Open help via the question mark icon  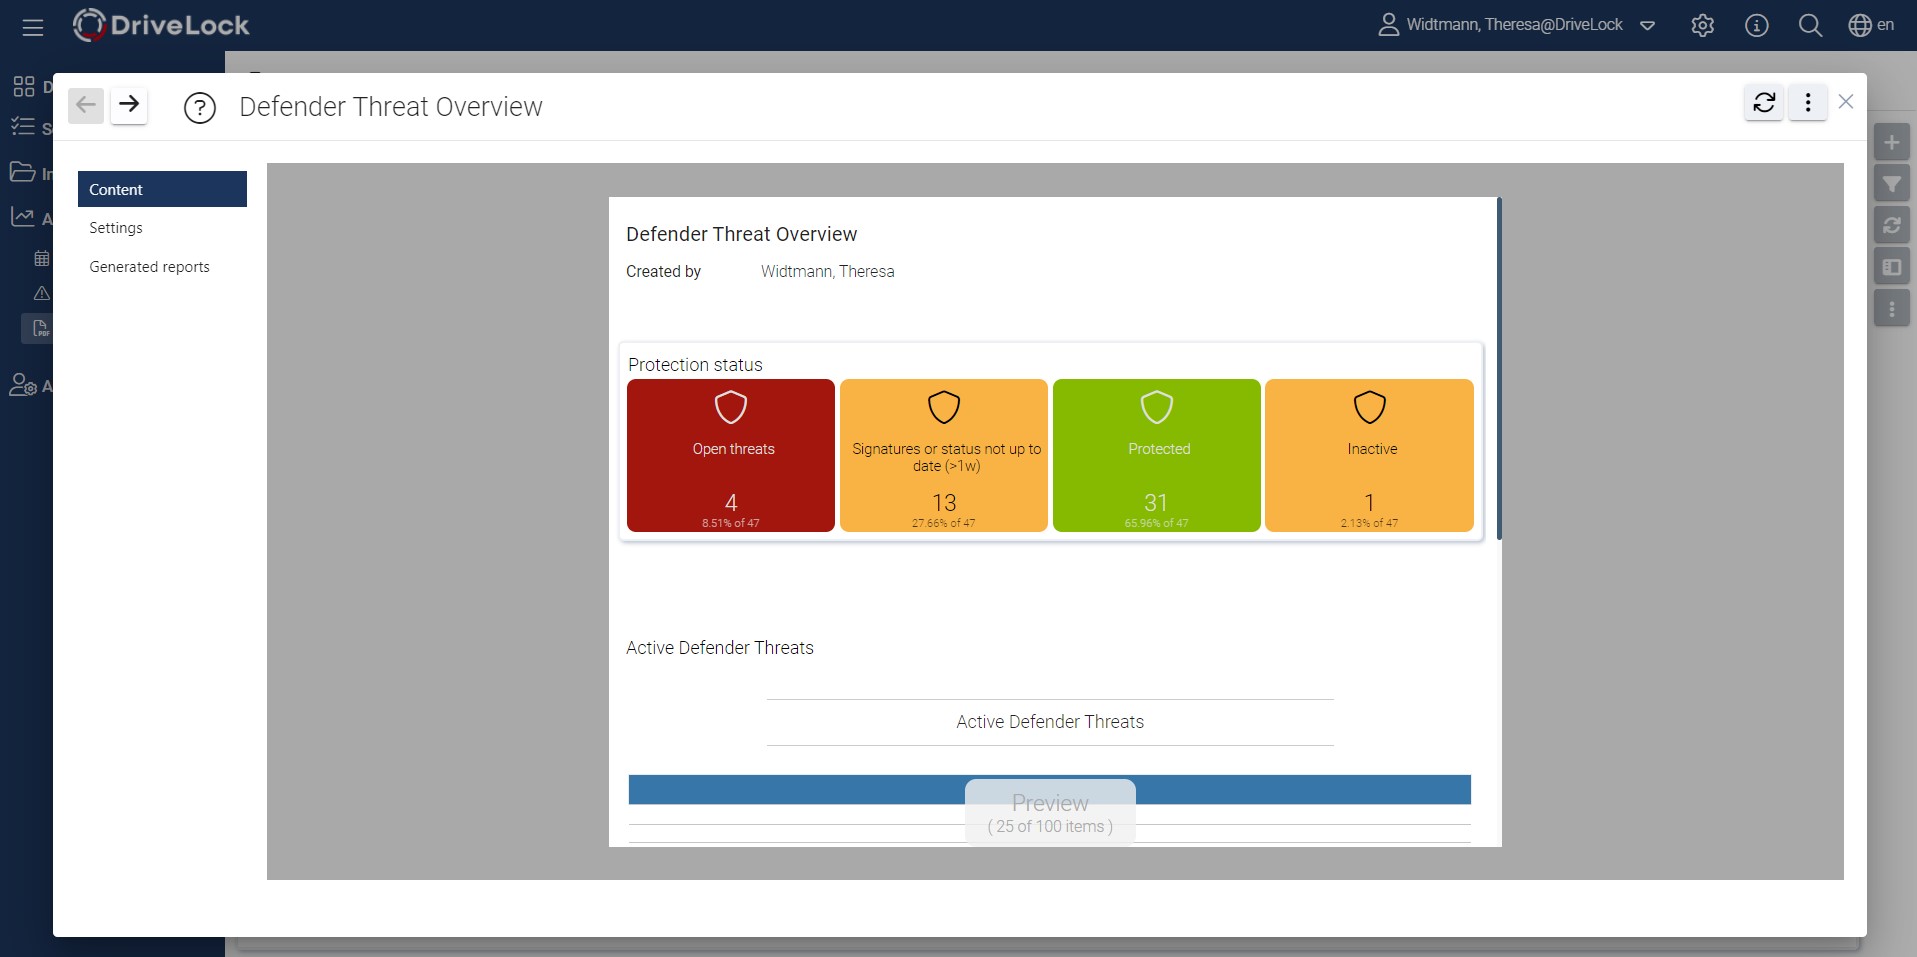click(x=200, y=108)
